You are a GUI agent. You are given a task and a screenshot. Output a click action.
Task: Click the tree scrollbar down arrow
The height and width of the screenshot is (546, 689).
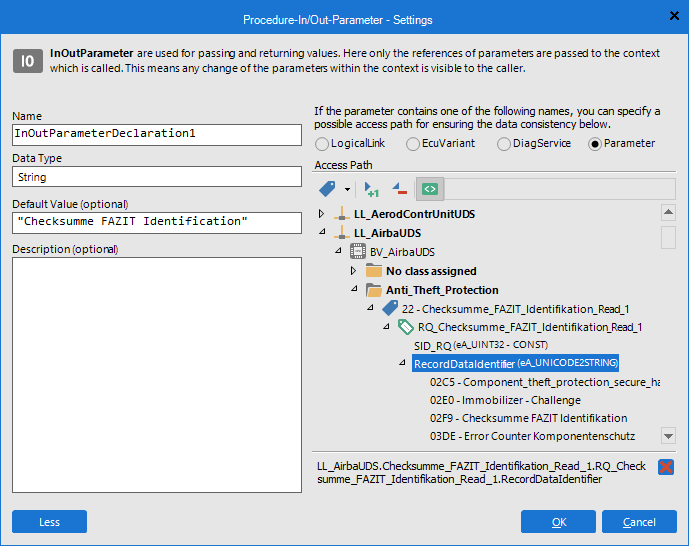point(668,435)
